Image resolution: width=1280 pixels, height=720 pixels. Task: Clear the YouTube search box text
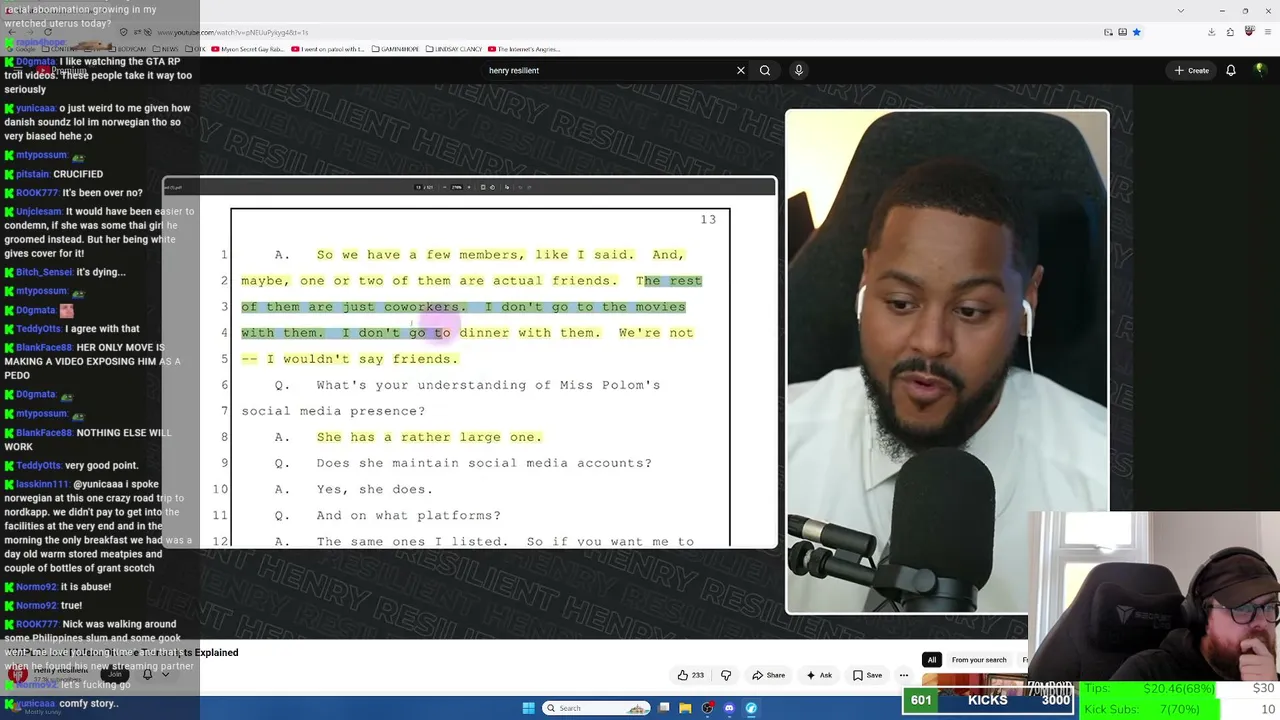pyautogui.click(x=741, y=70)
